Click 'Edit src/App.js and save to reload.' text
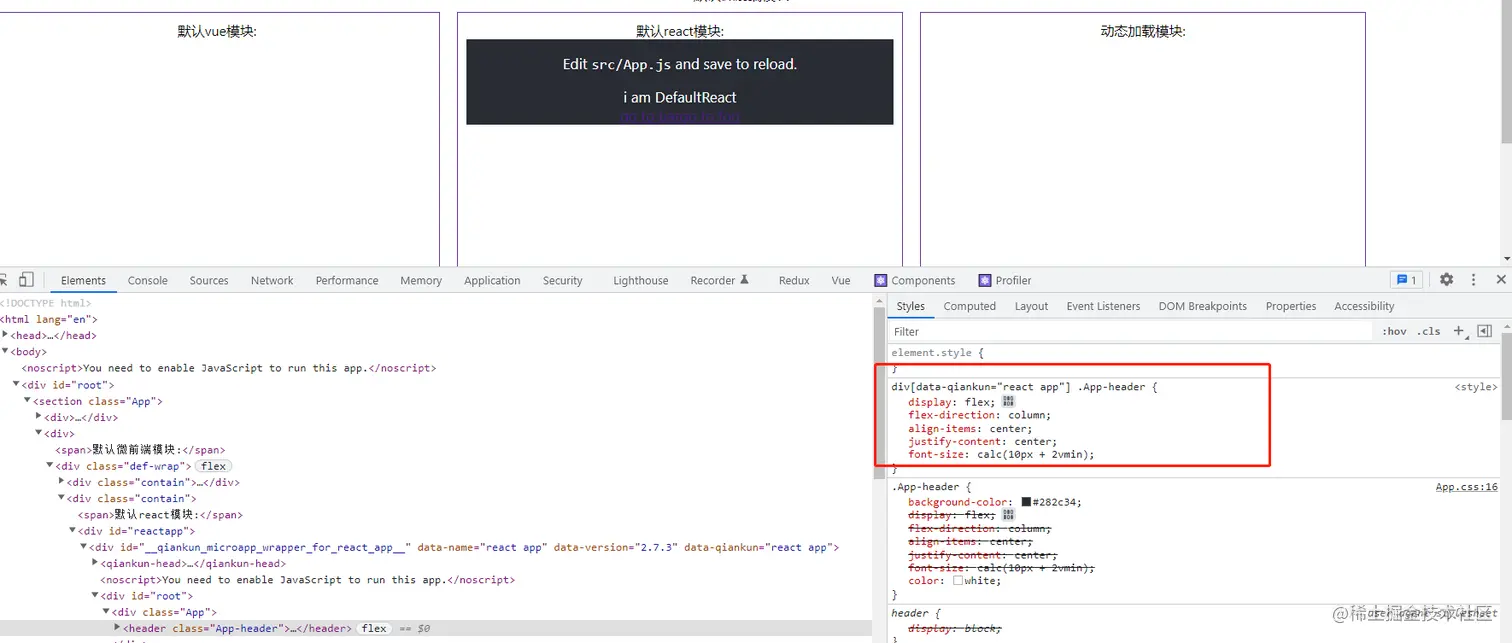This screenshot has width=1512, height=643. 680,64
